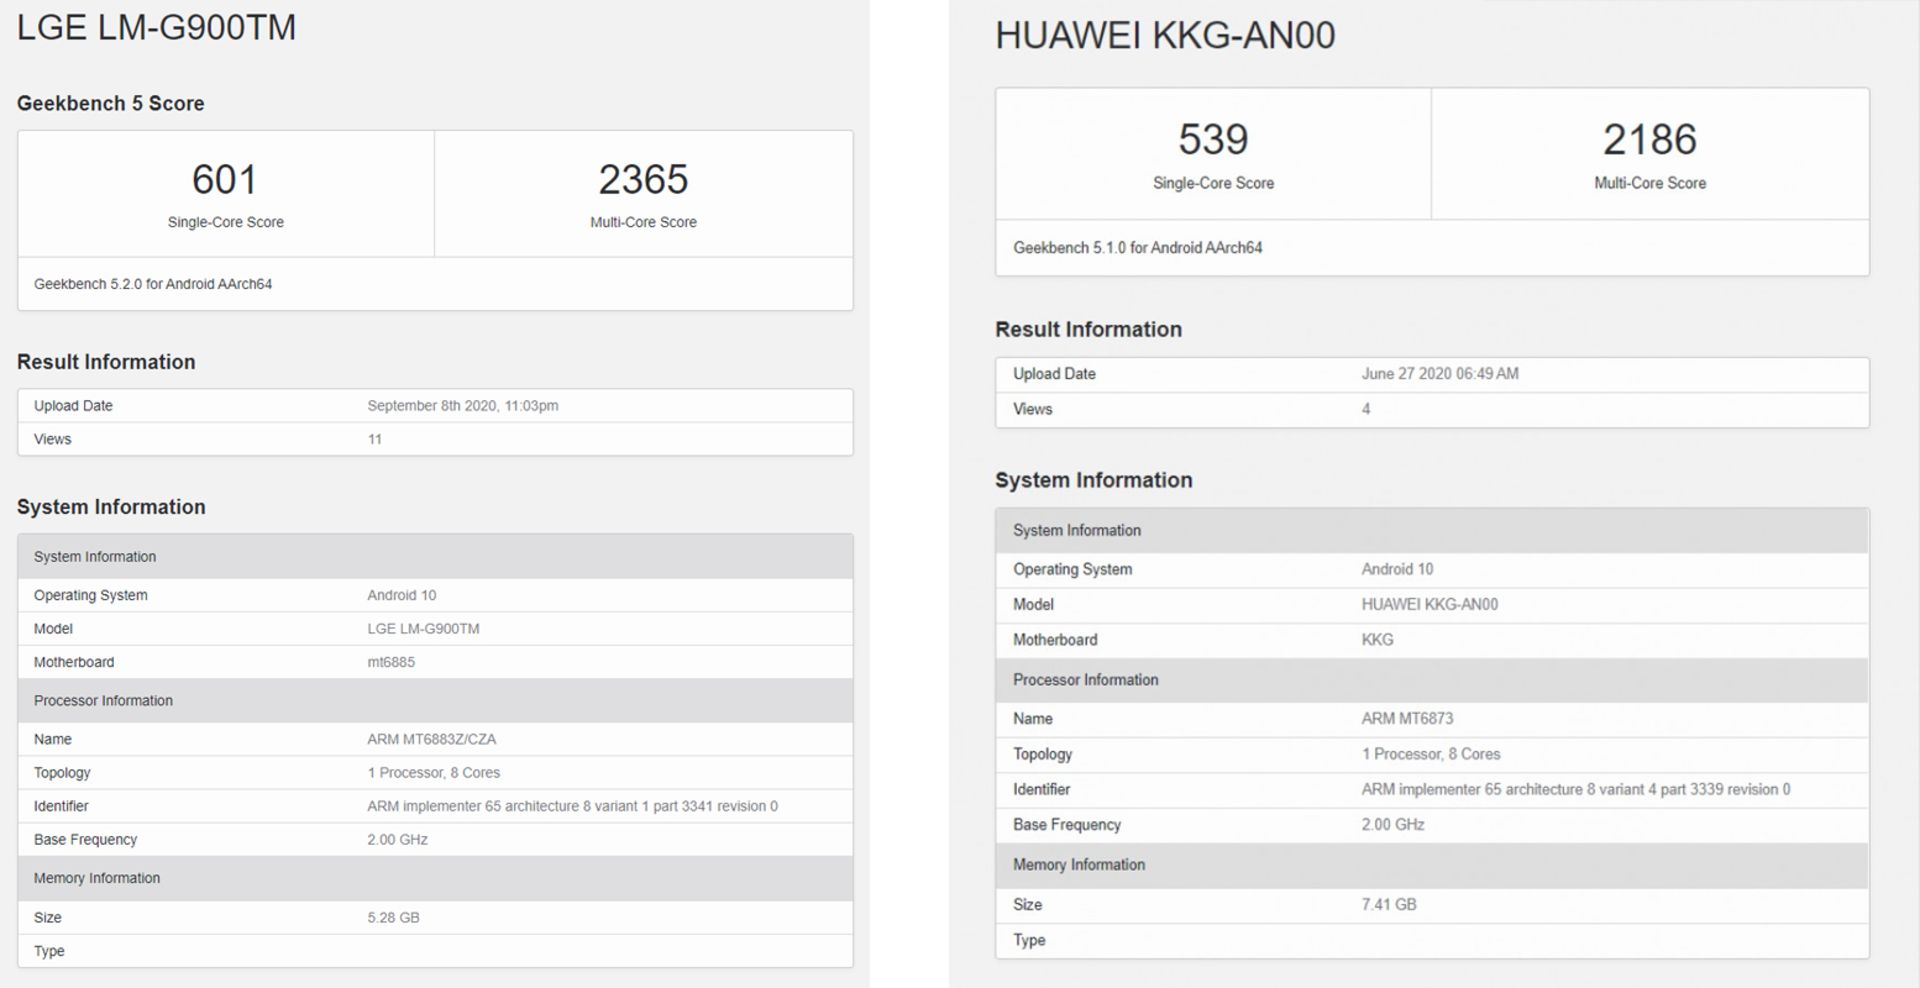1920x988 pixels.
Task: Click the Huawei Memory Information section header
Action: [x=1078, y=865]
